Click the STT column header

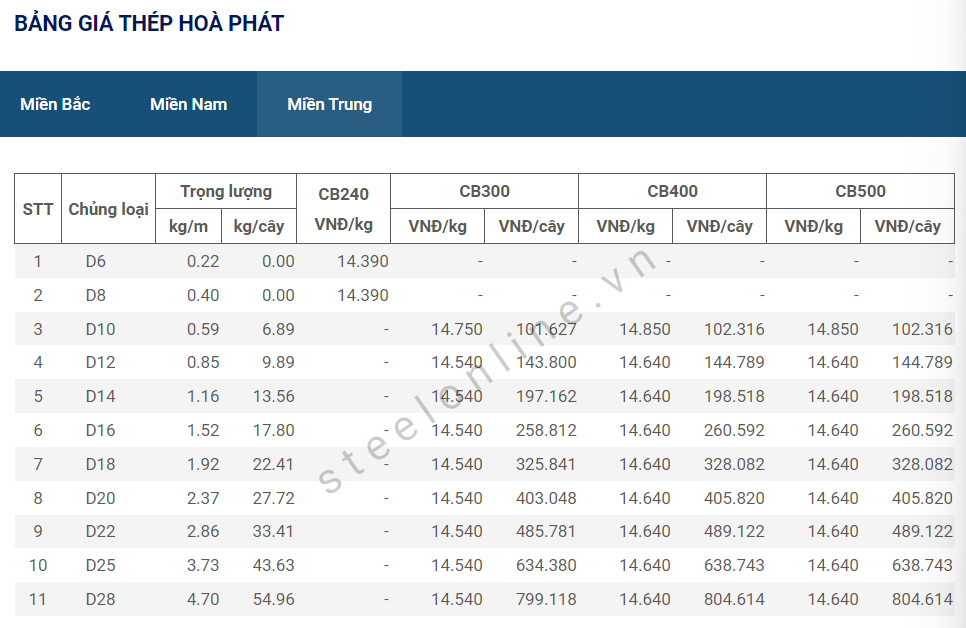[38, 209]
